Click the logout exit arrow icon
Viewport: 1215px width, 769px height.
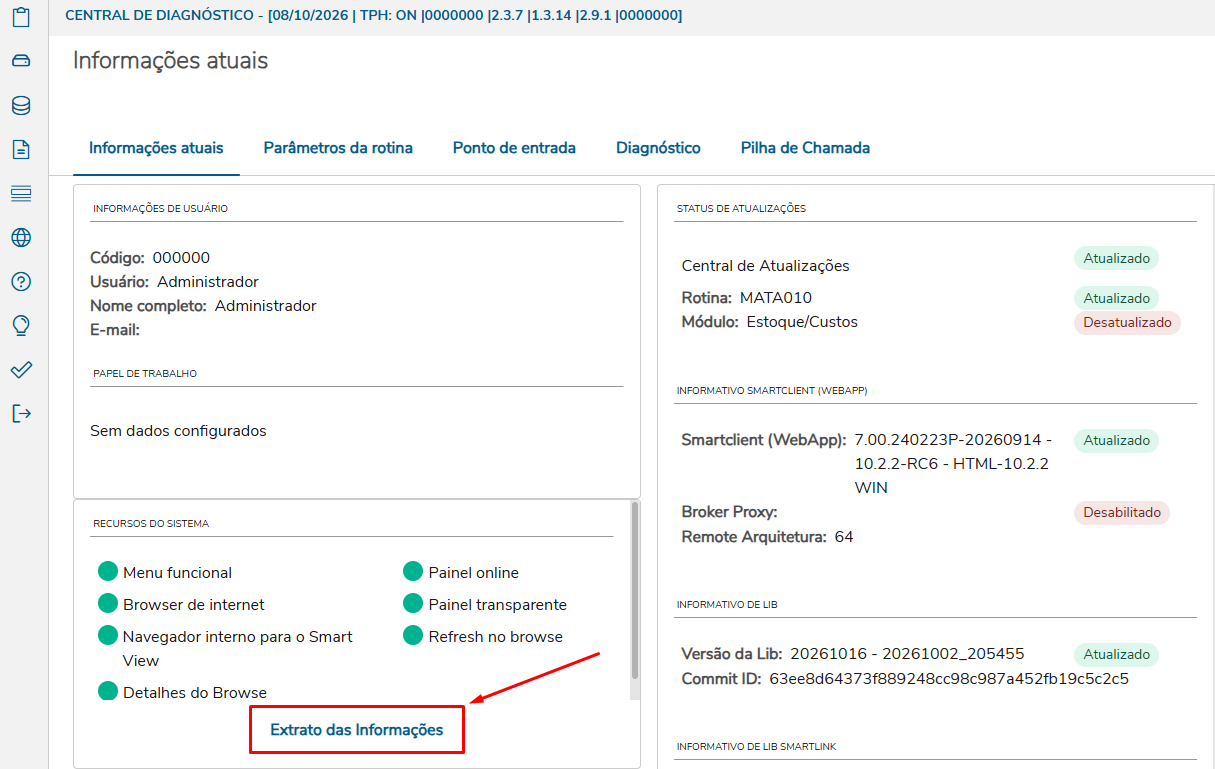coord(21,413)
